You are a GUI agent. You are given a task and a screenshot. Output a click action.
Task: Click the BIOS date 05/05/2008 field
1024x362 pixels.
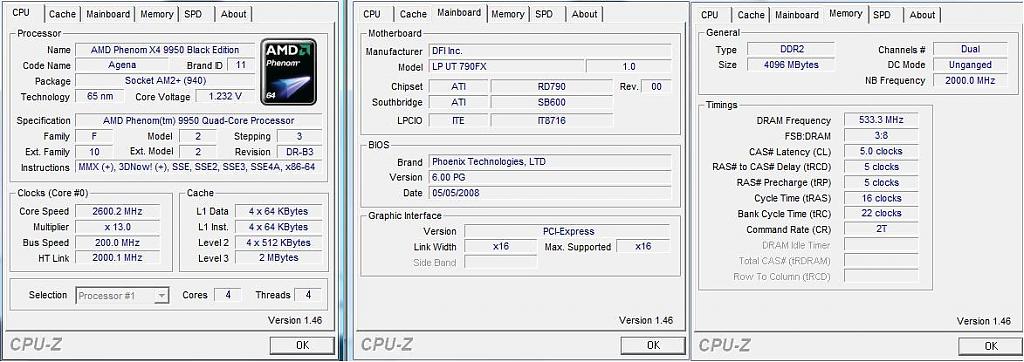[x=549, y=193]
